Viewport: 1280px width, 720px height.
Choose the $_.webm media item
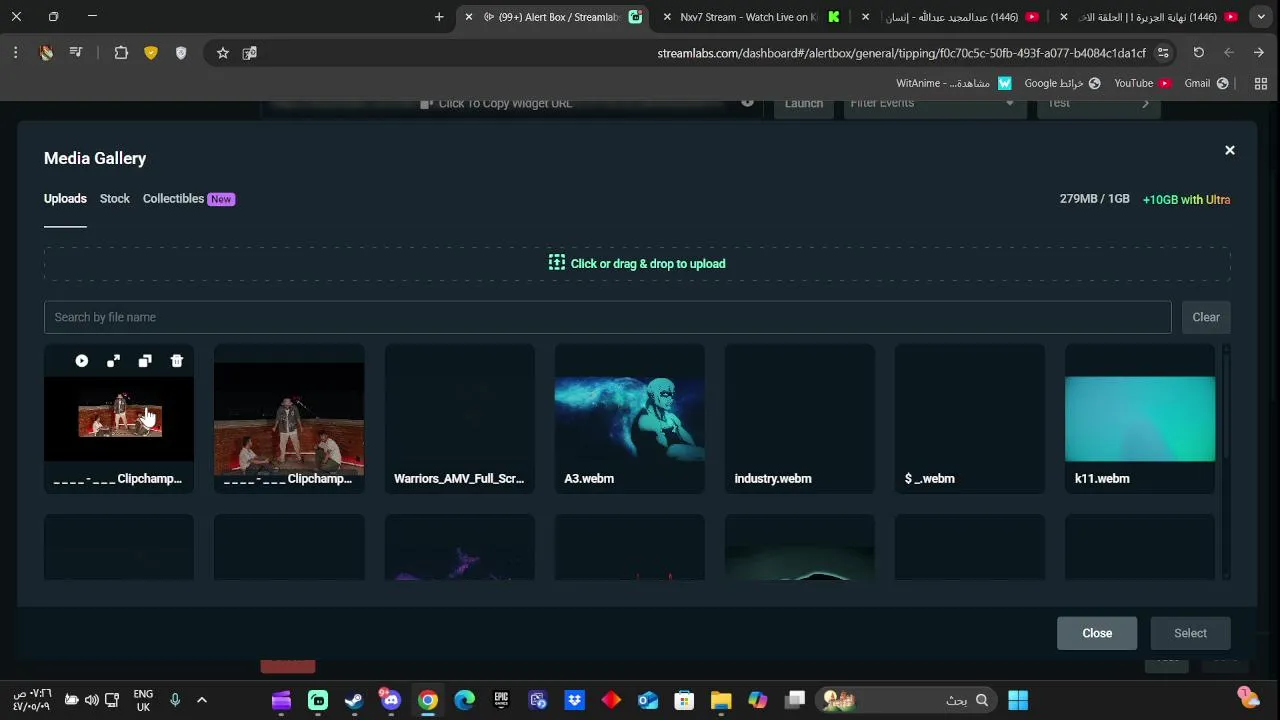click(969, 419)
